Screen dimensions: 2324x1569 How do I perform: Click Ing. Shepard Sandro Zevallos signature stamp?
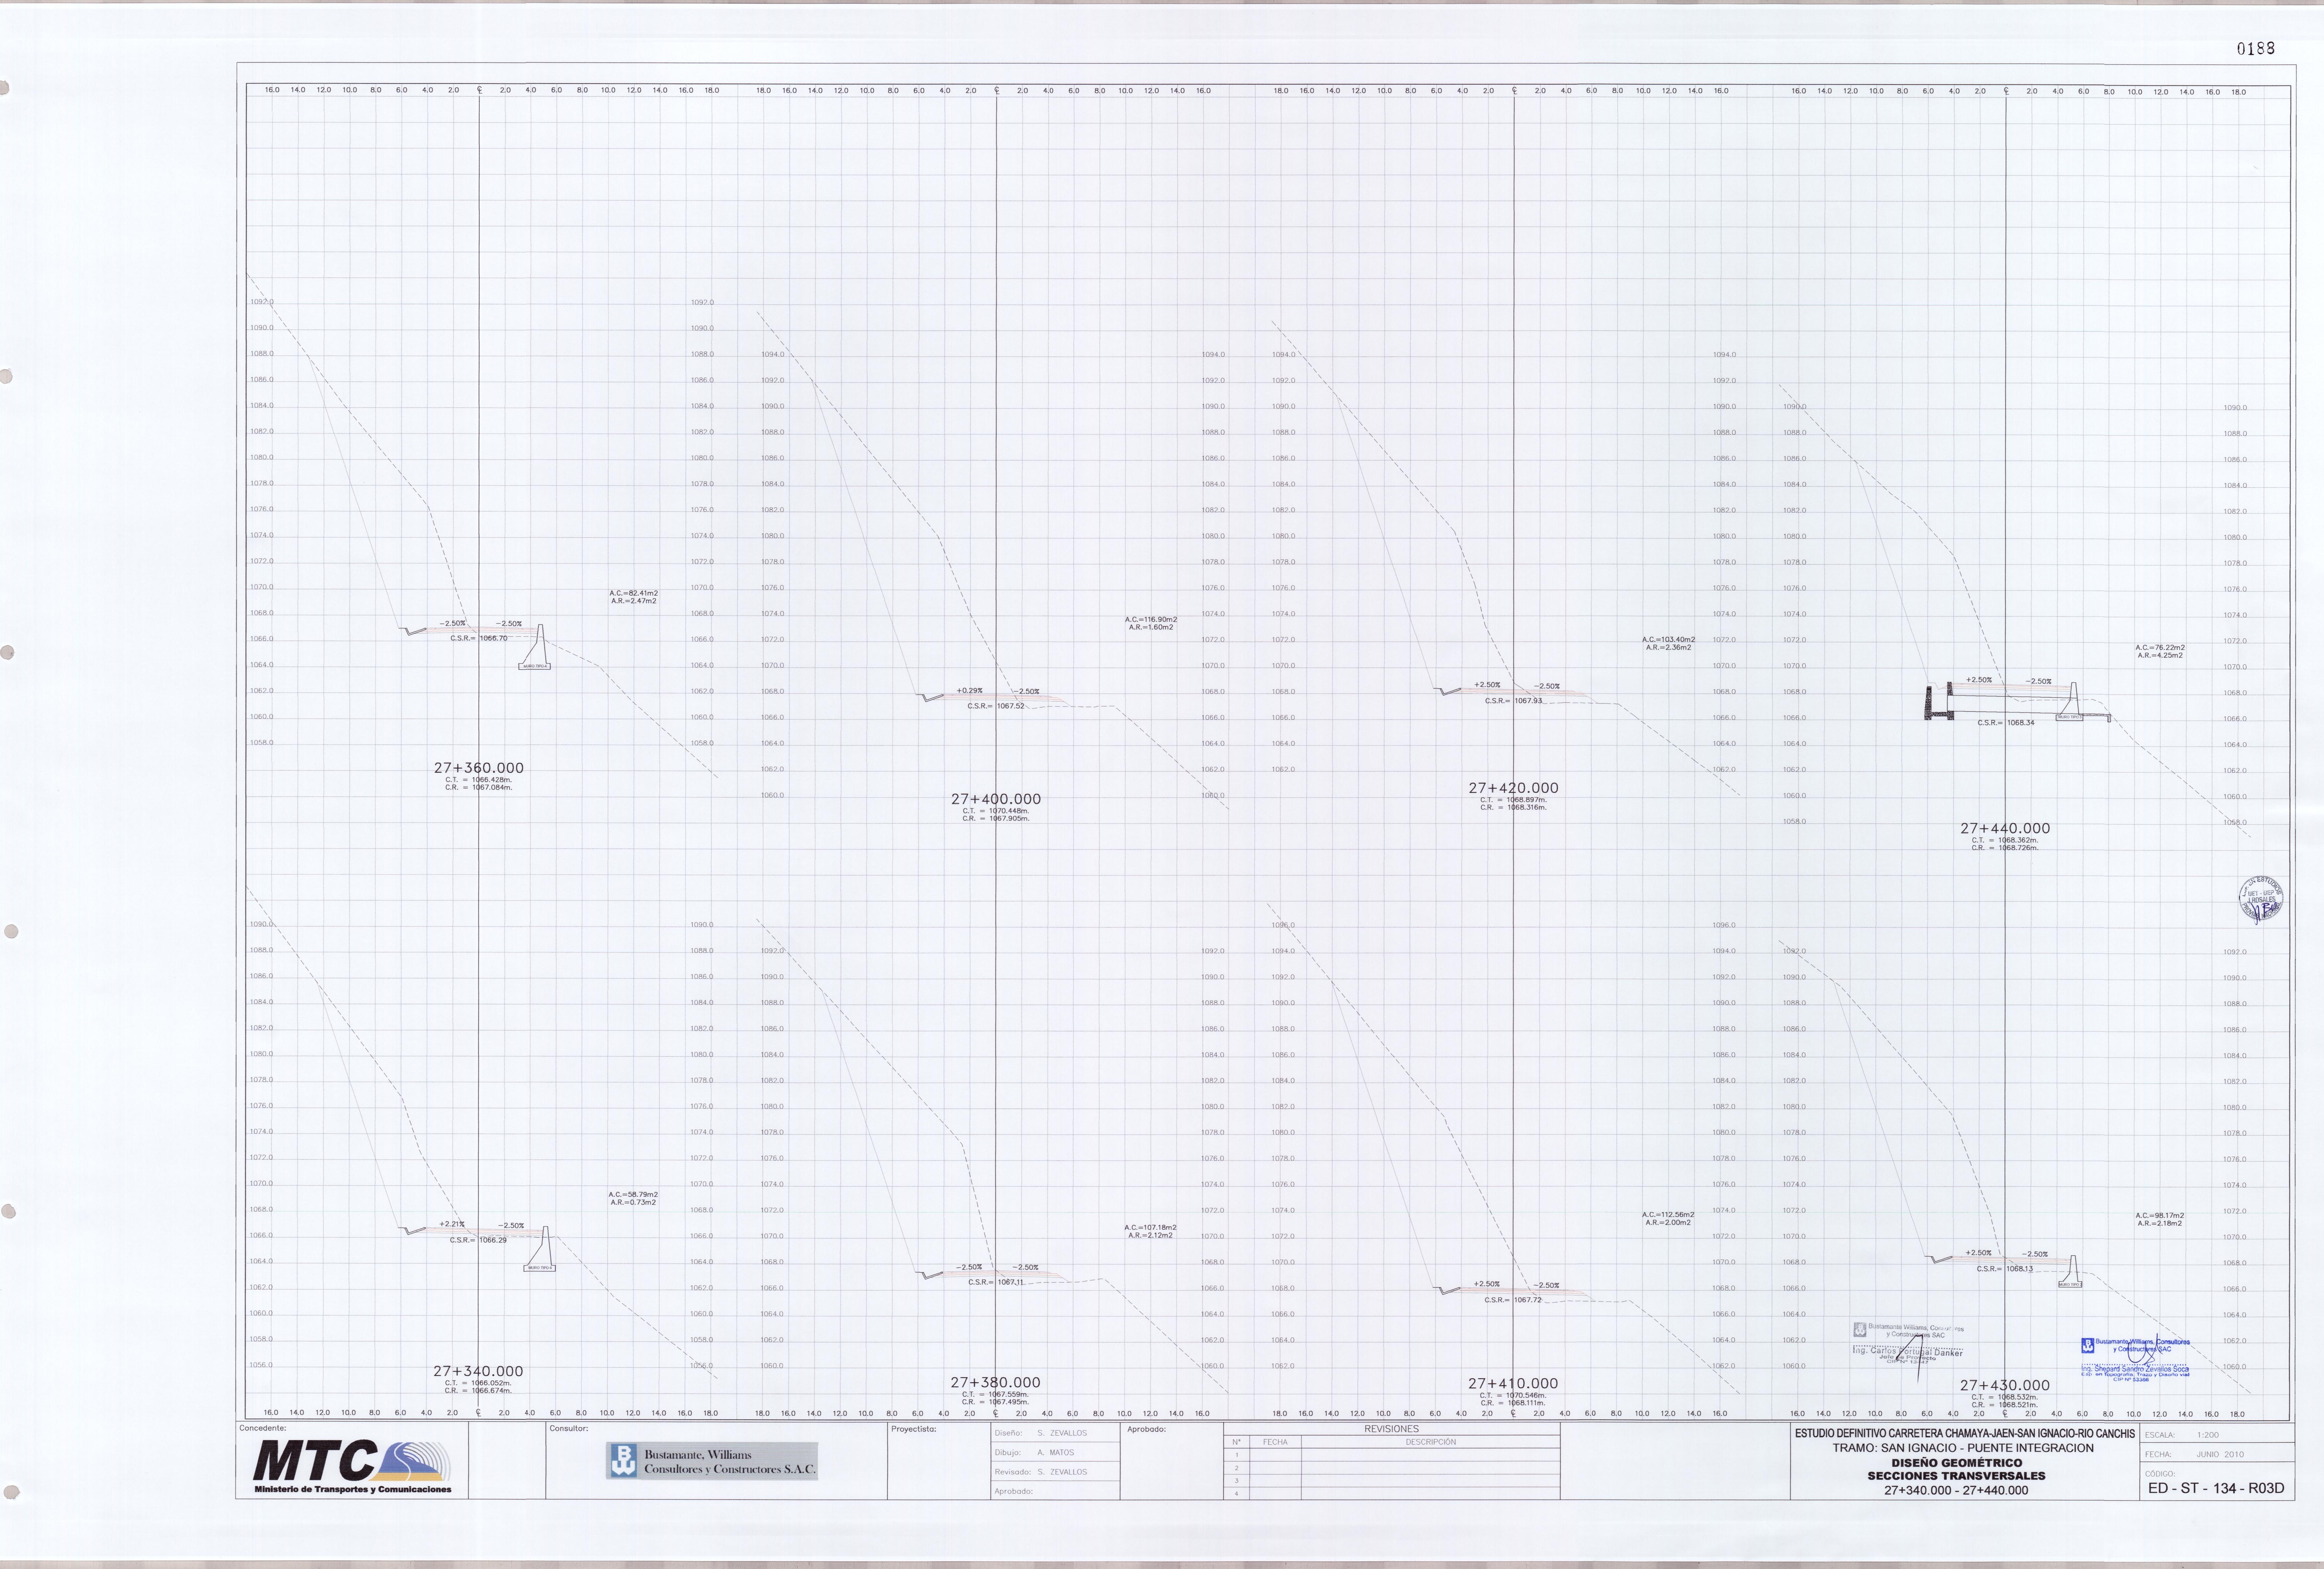[x=2135, y=1360]
